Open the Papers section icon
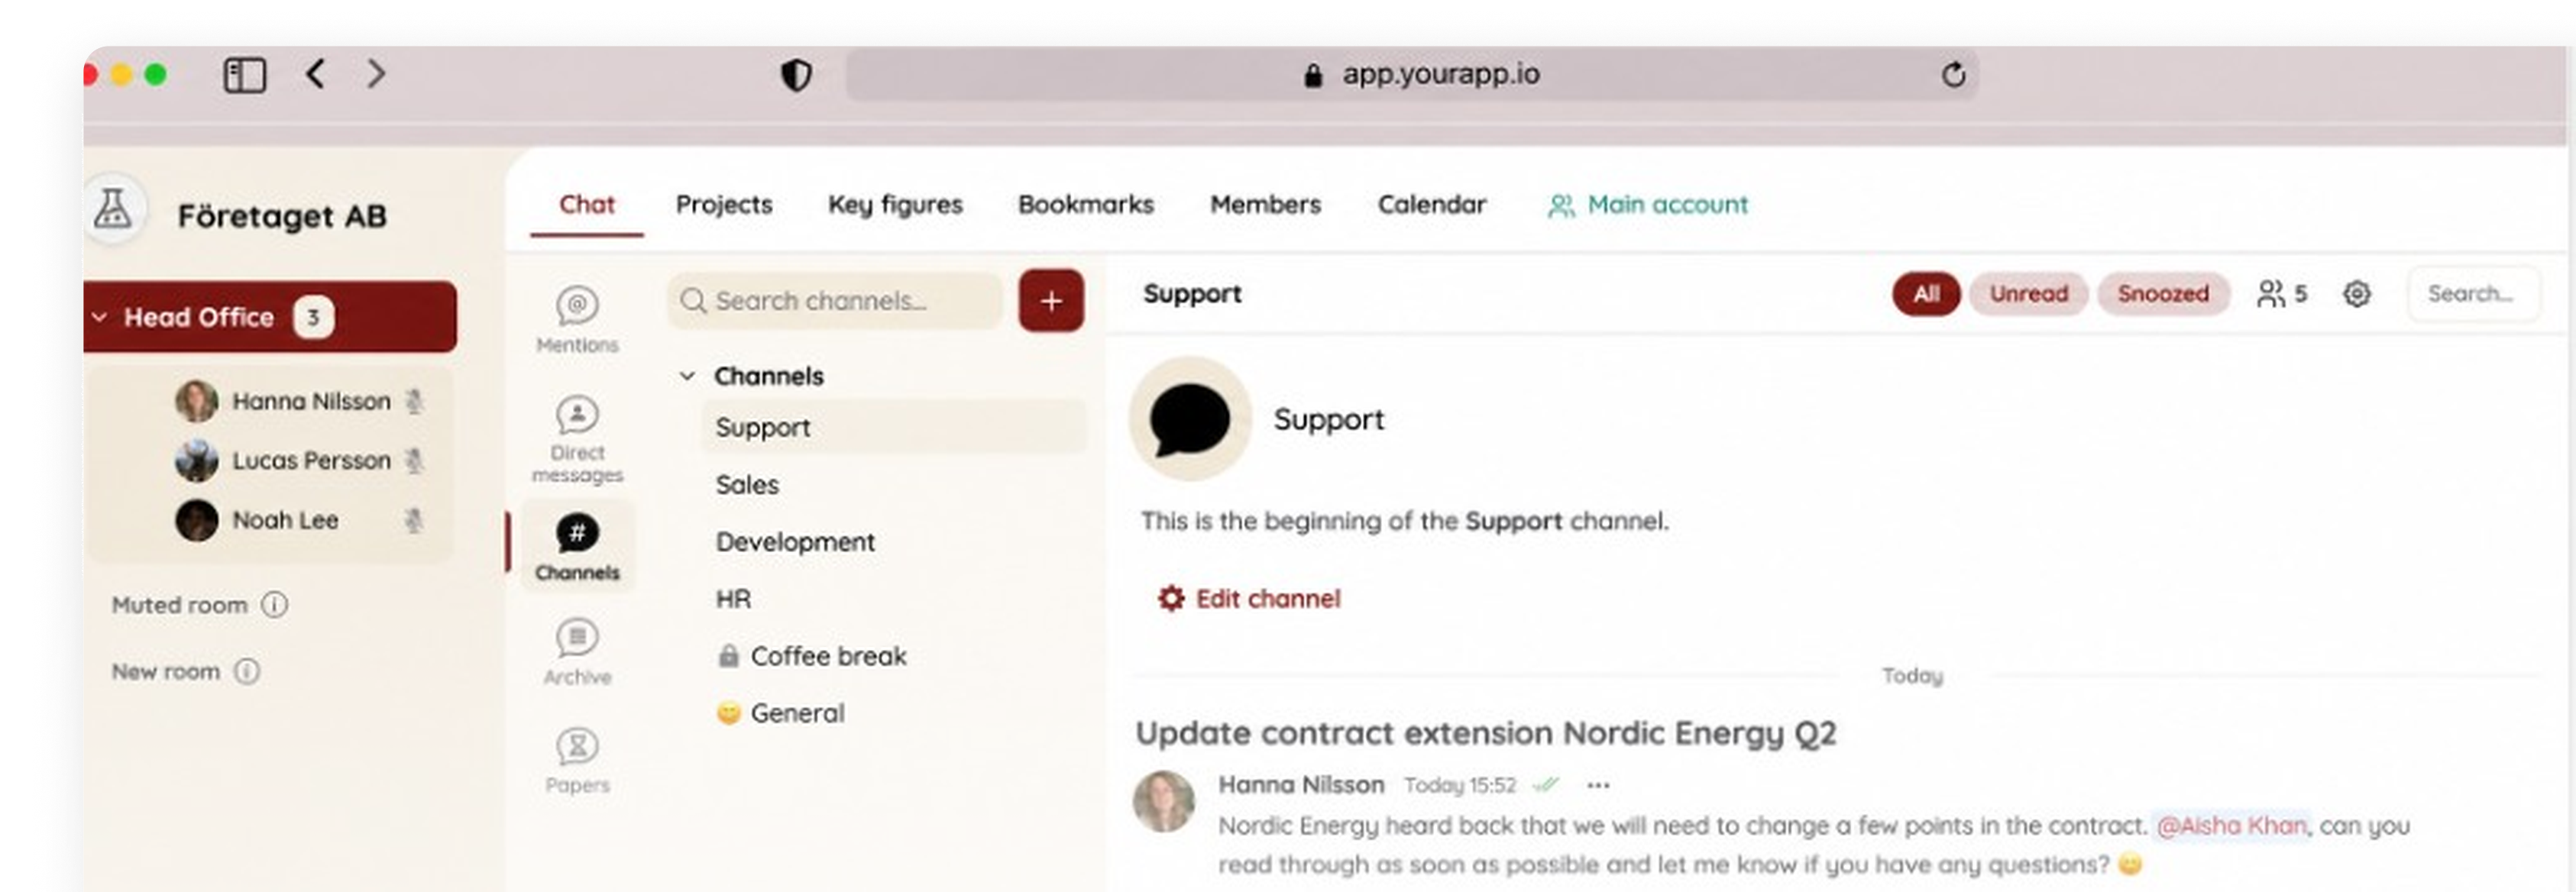The width and height of the screenshot is (2576, 892). (x=577, y=746)
